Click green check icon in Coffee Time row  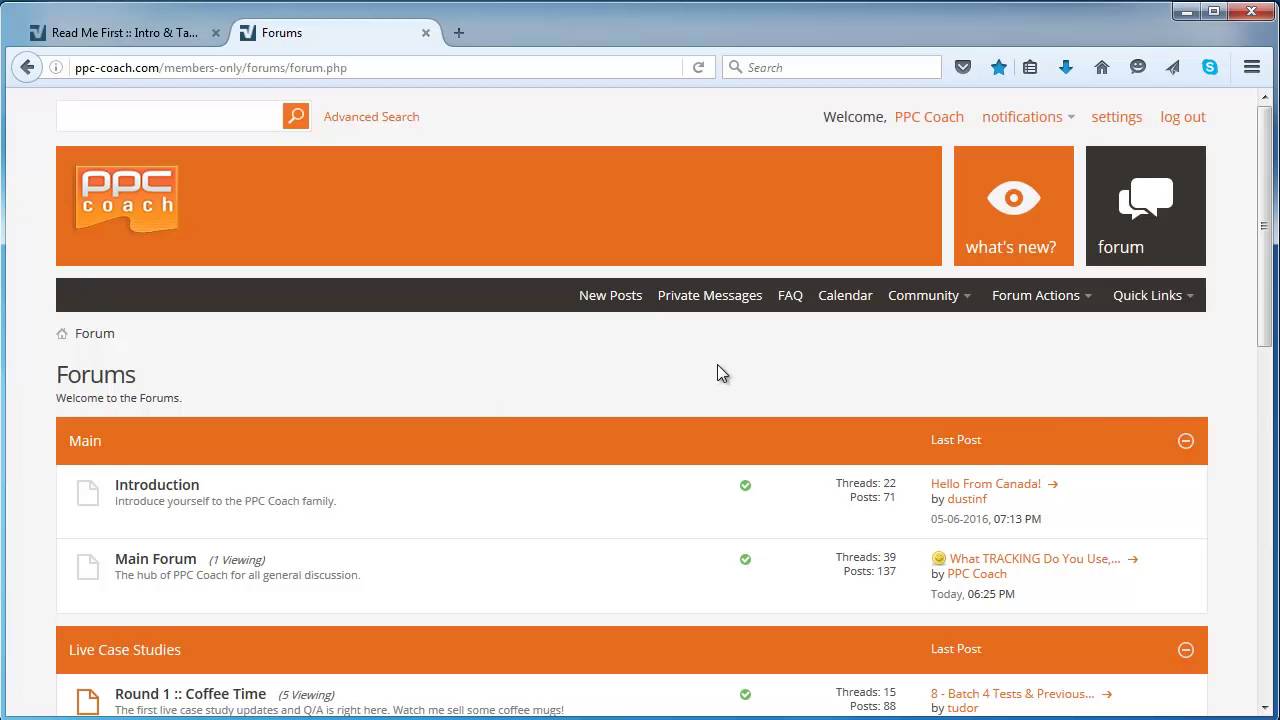(745, 694)
